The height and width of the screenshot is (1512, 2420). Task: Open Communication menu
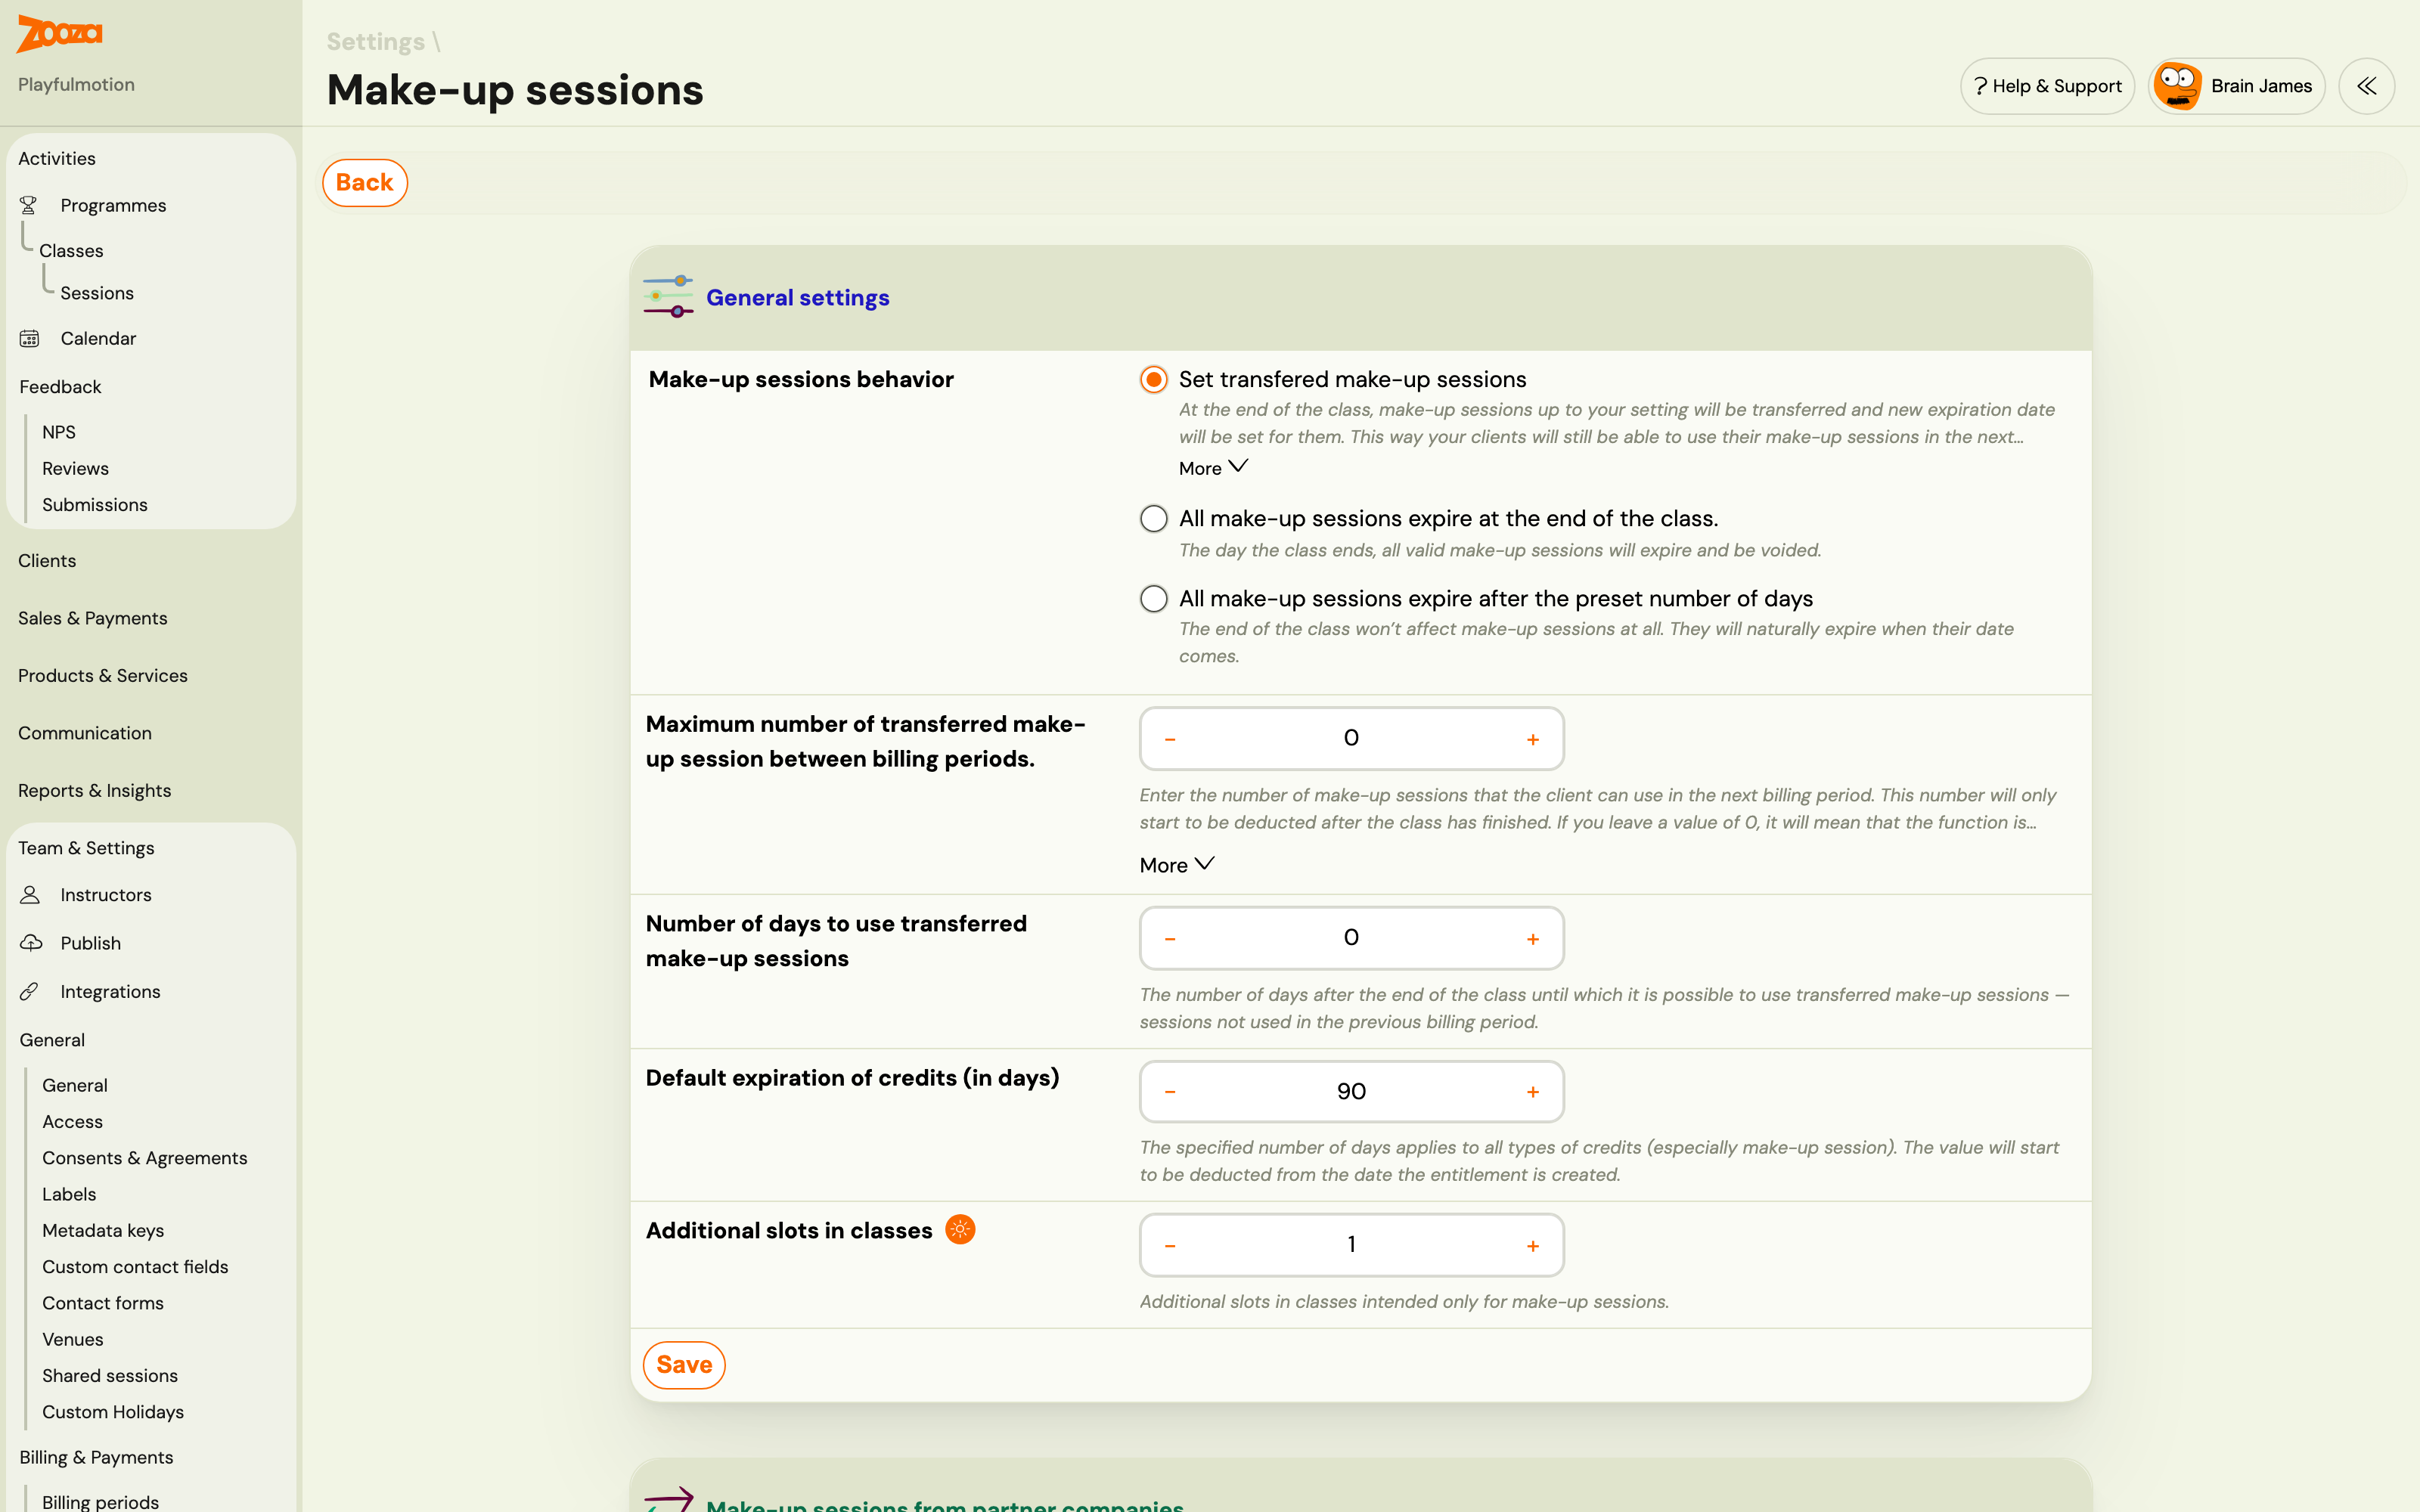[x=85, y=733]
